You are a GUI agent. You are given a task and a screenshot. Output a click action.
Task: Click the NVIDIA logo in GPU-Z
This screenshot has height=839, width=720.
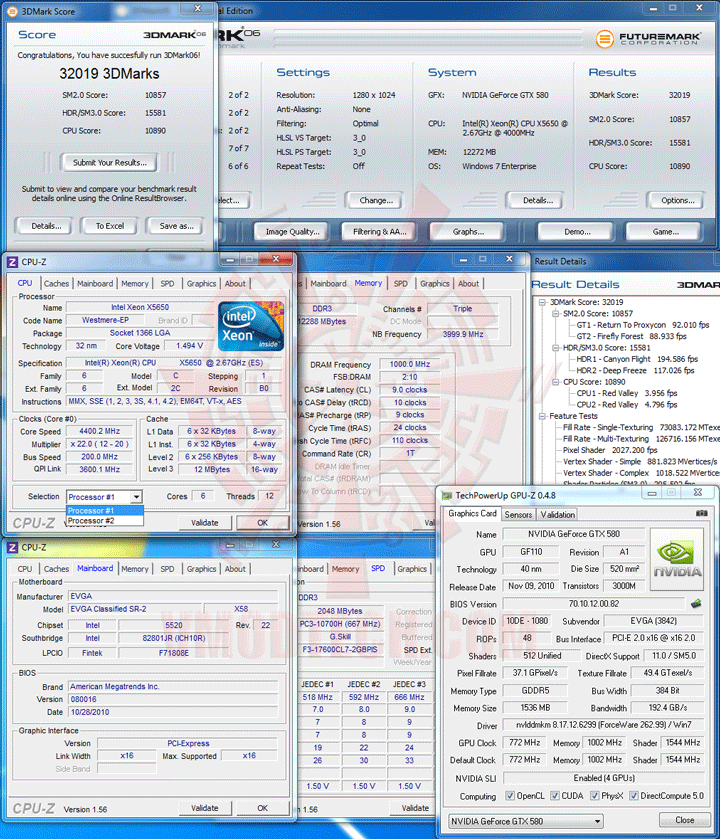(x=677, y=559)
